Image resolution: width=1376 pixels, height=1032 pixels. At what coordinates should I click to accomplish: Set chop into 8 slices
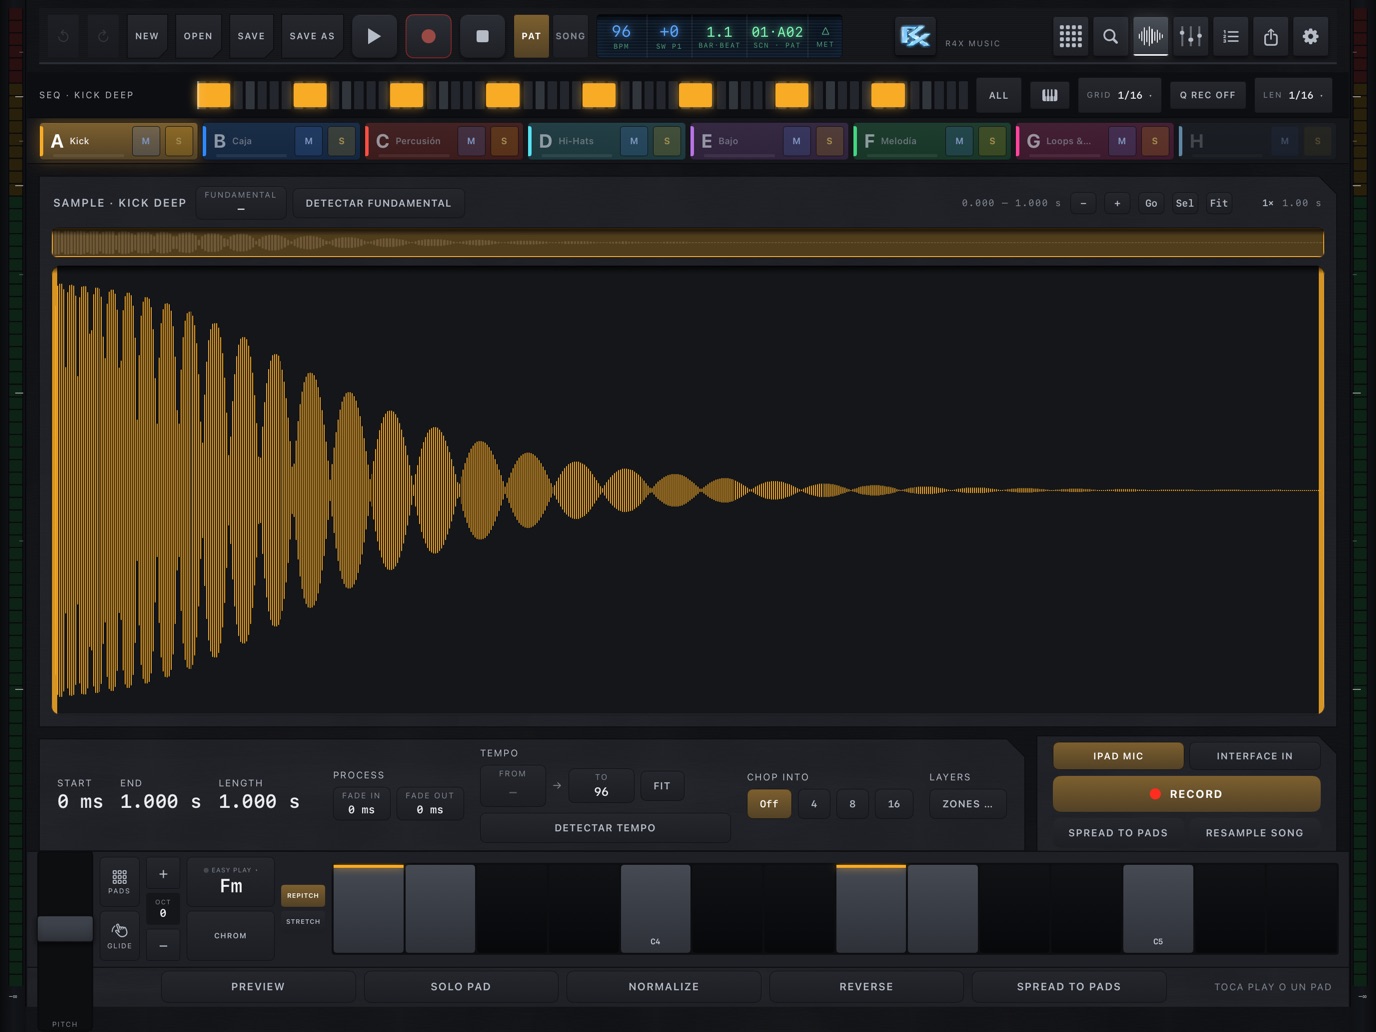852,804
